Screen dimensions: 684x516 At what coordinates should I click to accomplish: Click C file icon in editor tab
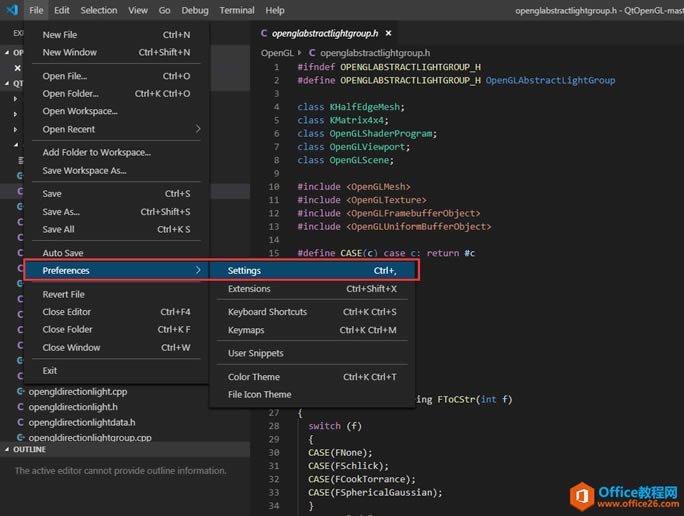[x=264, y=33]
